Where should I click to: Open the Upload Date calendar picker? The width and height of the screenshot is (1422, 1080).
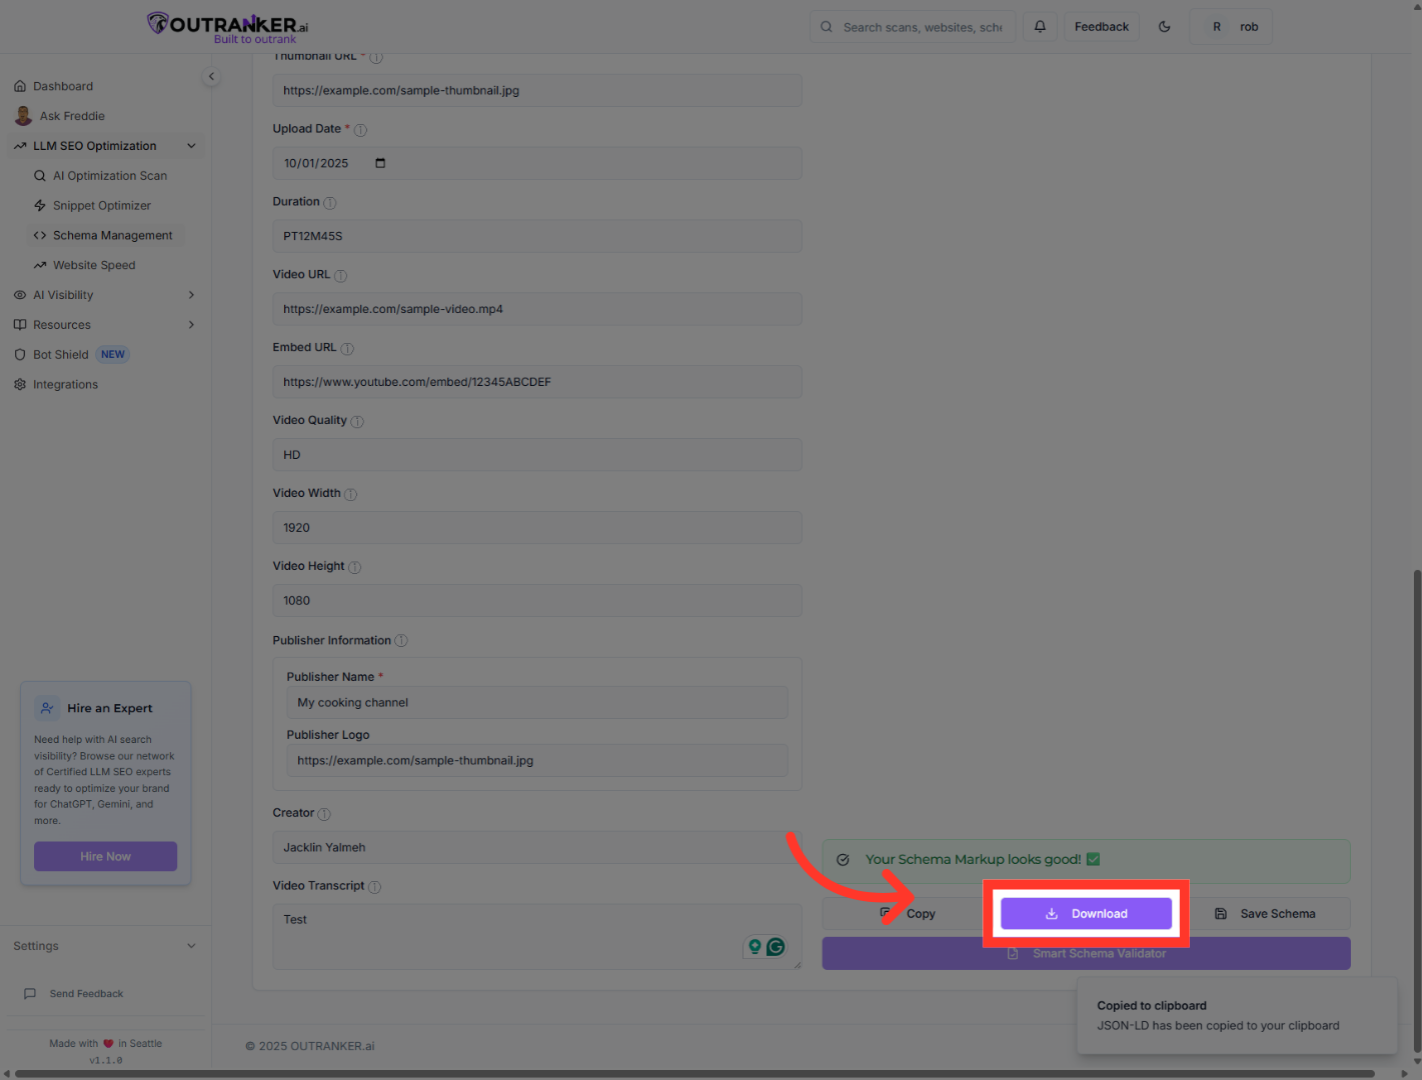pos(380,163)
